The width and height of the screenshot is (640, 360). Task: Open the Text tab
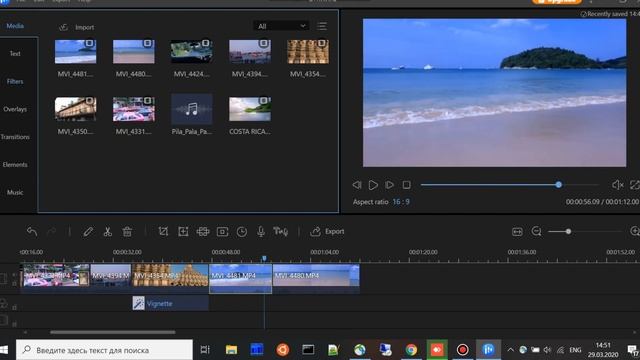(x=15, y=53)
